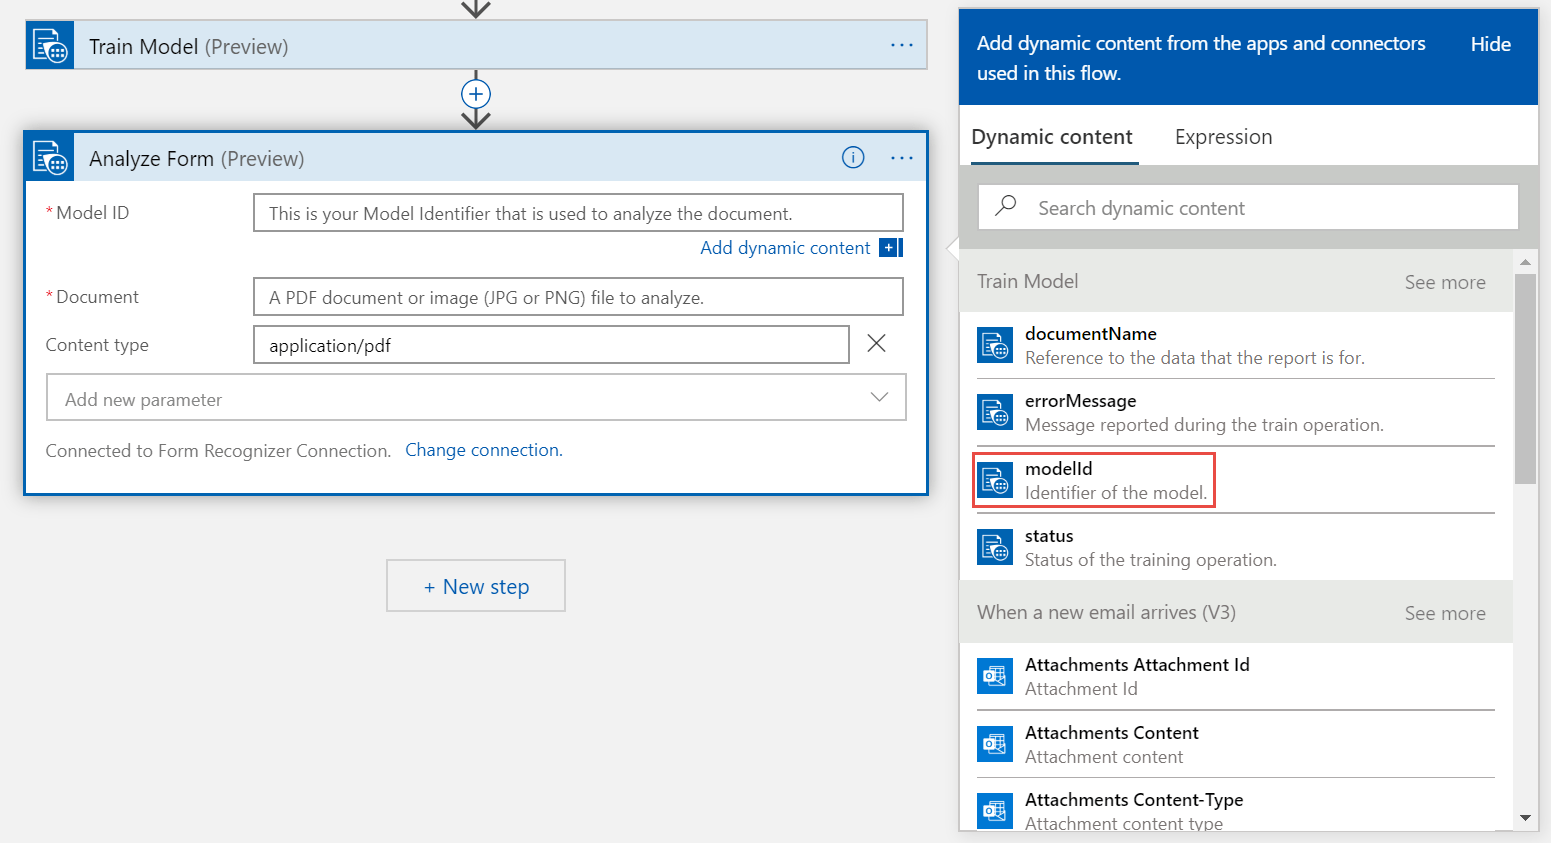Click the Outlook icon beside Attachments Content
The width and height of the screenshot is (1551, 844).
pyautogui.click(x=995, y=744)
